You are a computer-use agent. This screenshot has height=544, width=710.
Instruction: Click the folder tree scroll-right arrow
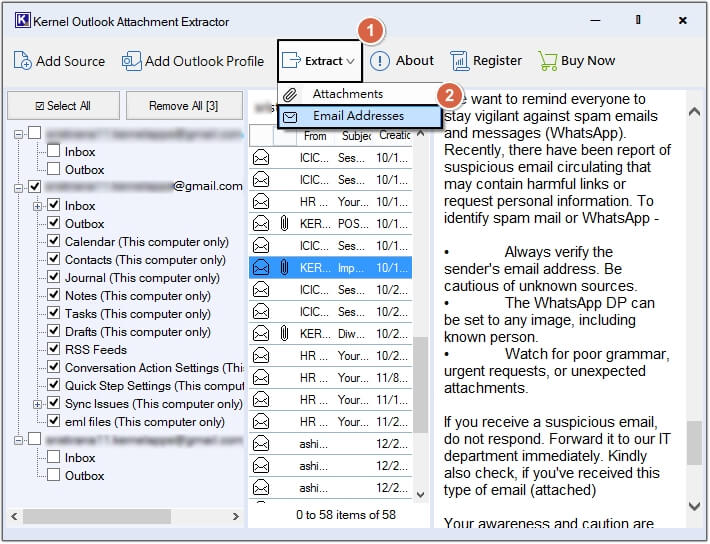point(235,516)
